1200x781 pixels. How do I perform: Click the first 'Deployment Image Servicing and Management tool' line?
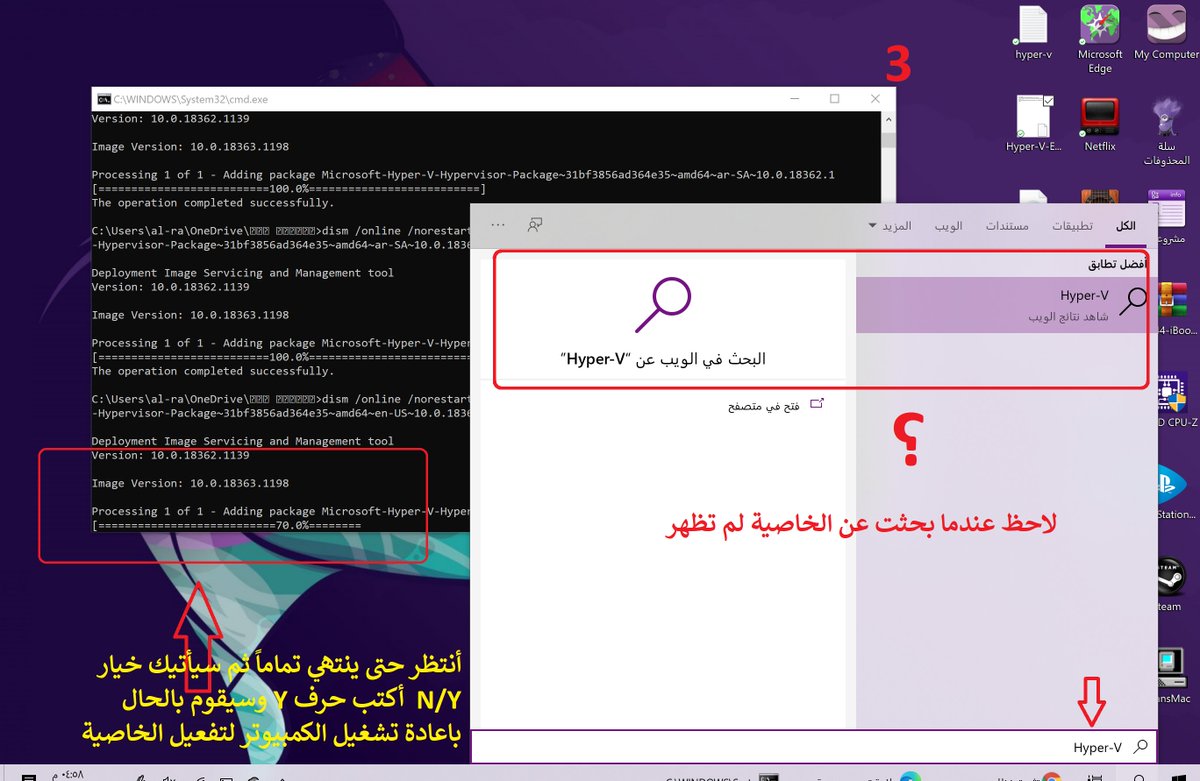click(243, 273)
